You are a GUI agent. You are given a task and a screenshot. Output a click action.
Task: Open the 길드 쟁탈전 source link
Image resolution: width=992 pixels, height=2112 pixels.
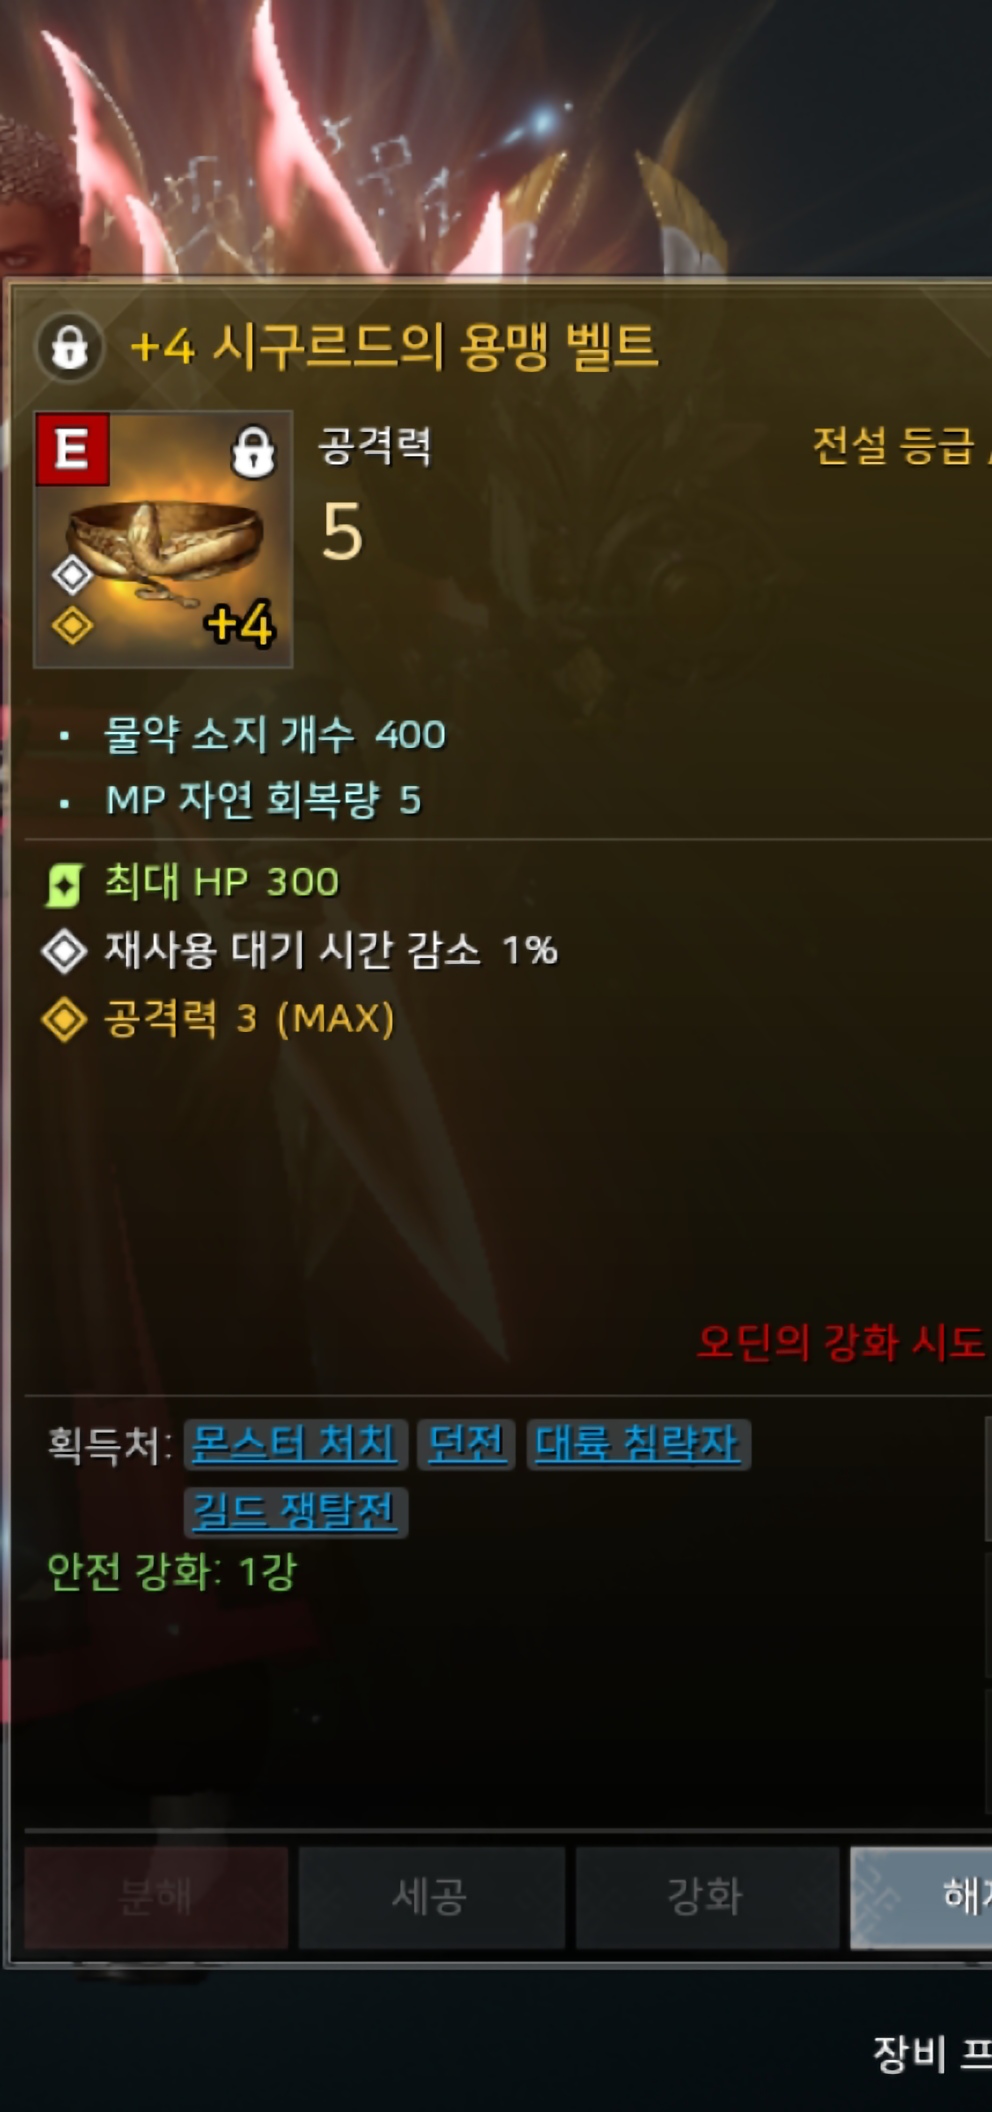click(x=296, y=1511)
